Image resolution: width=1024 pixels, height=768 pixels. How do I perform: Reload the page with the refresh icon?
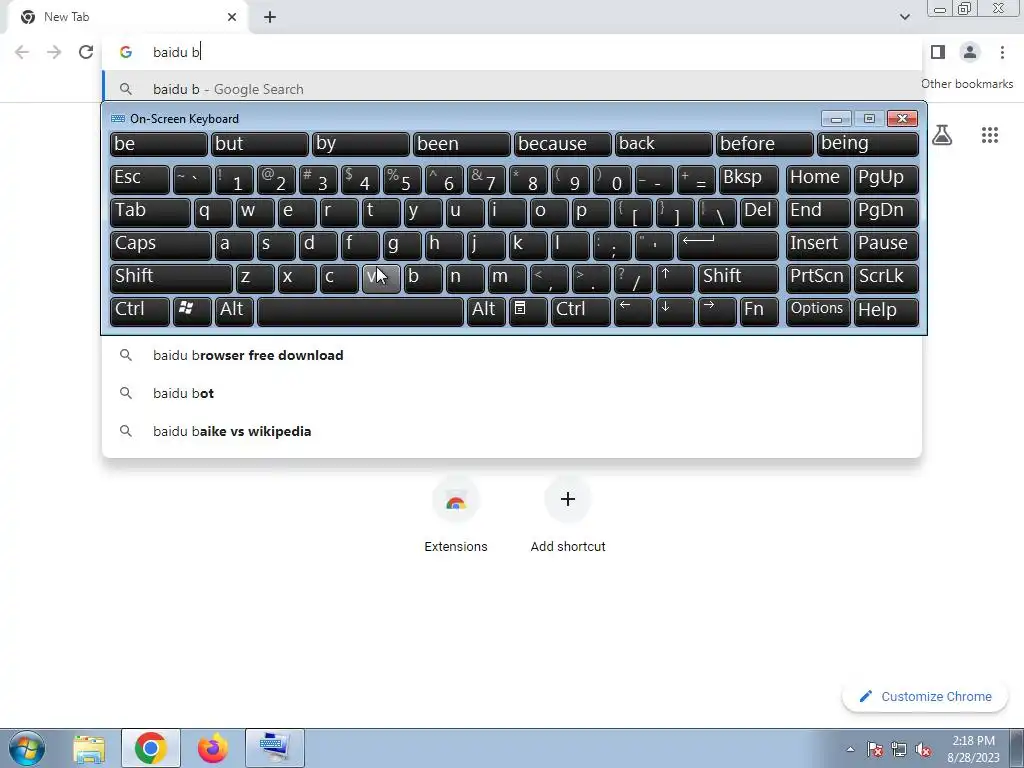coord(86,52)
